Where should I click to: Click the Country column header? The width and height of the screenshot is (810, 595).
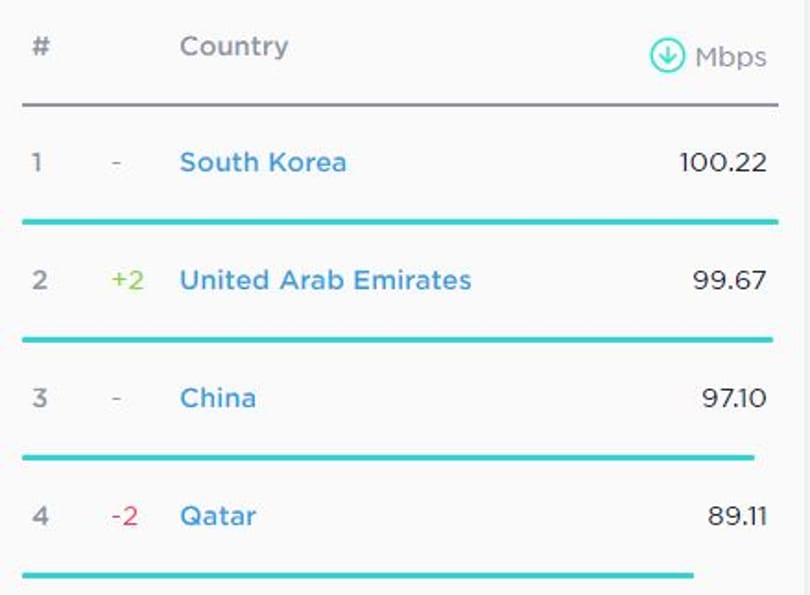click(x=234, y=48)
